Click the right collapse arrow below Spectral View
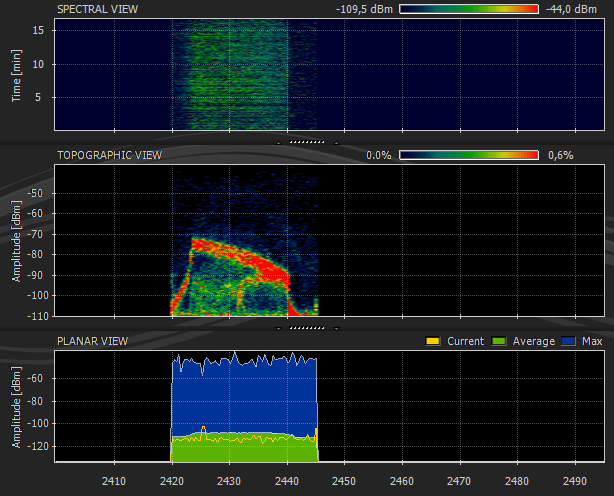This screenshot has height=496, width=614. coord(337,143)
